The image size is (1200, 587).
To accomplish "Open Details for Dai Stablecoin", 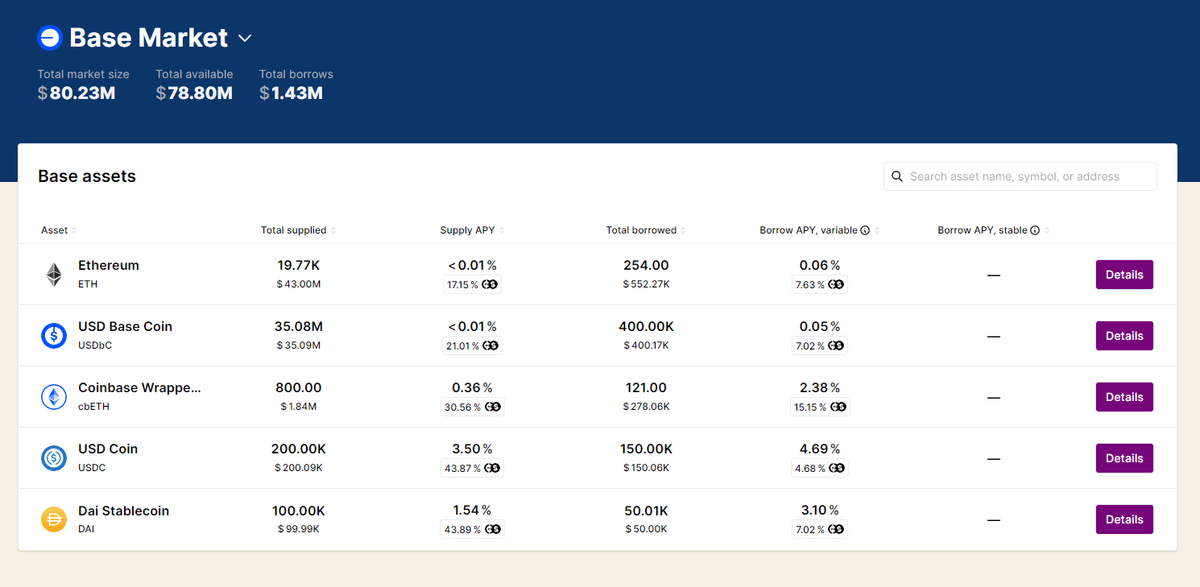I will pyautogui.click(x=1124, y=520).
